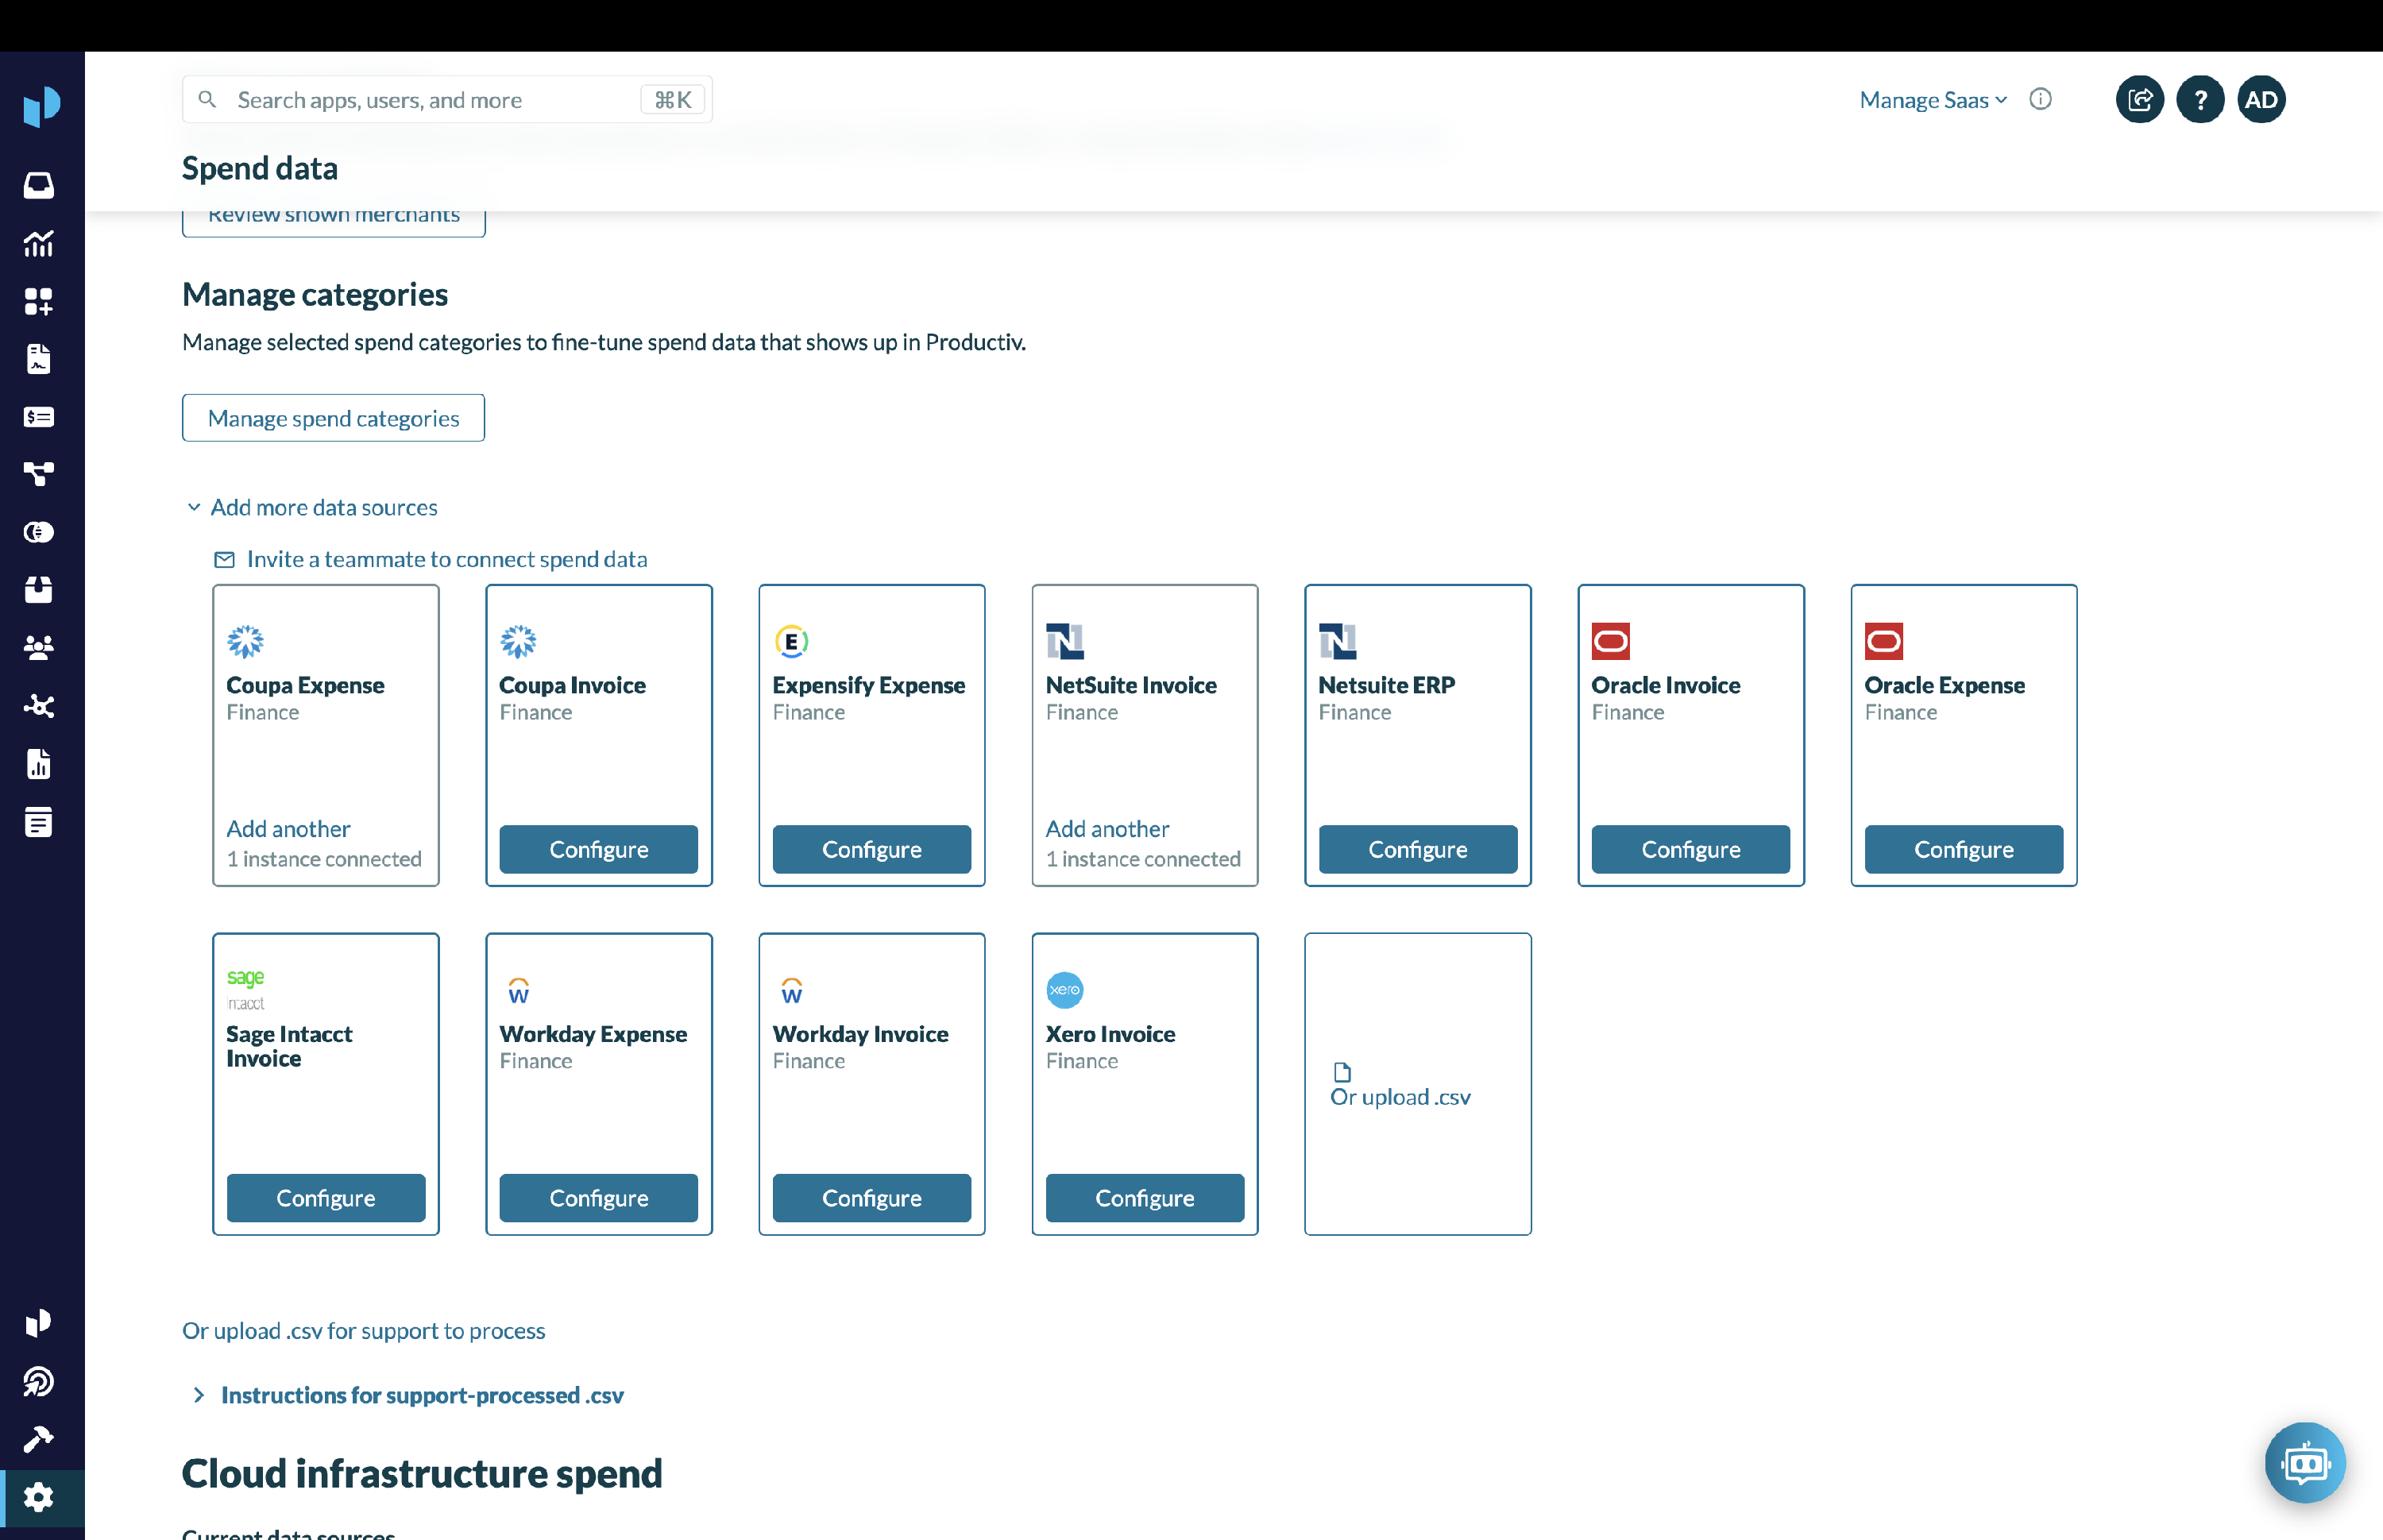This screenshot has height=1540, width=2383.
Task: Open the help question mark icon
Action: pos(2200,100)
